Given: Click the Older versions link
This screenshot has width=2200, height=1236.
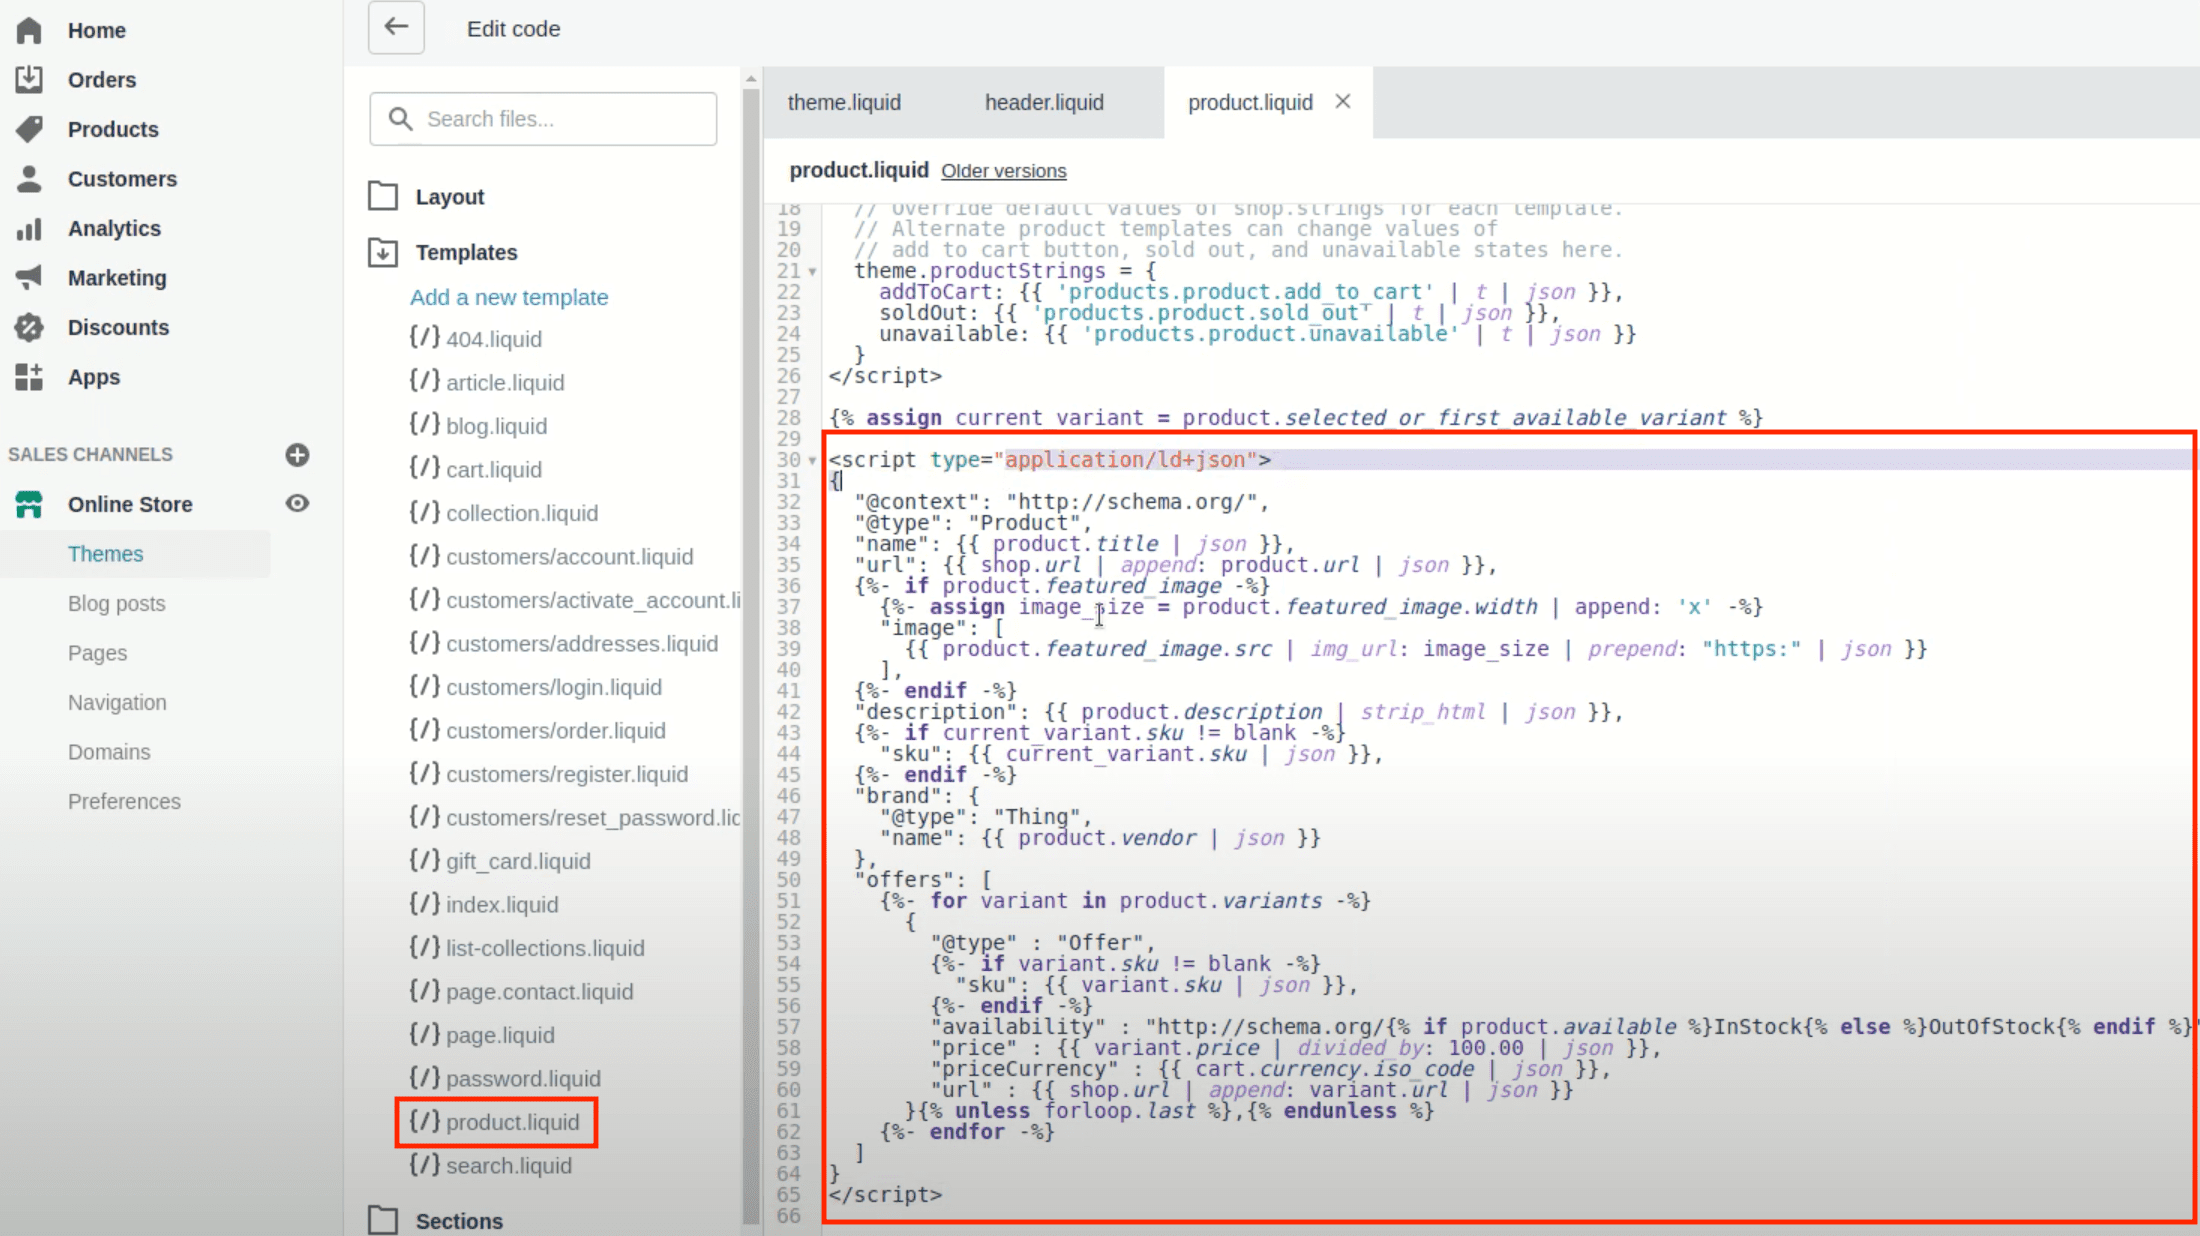Looking at the screenshot, I should pyautogui.click(x=1003, y=171).
